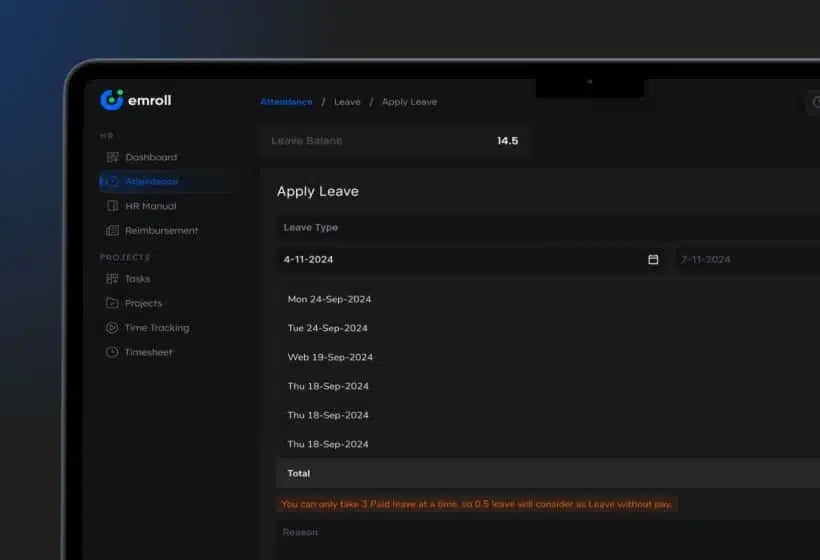820x560 pixels.
Task: Click the emroll brand name text
Action: tap(150, 100)
